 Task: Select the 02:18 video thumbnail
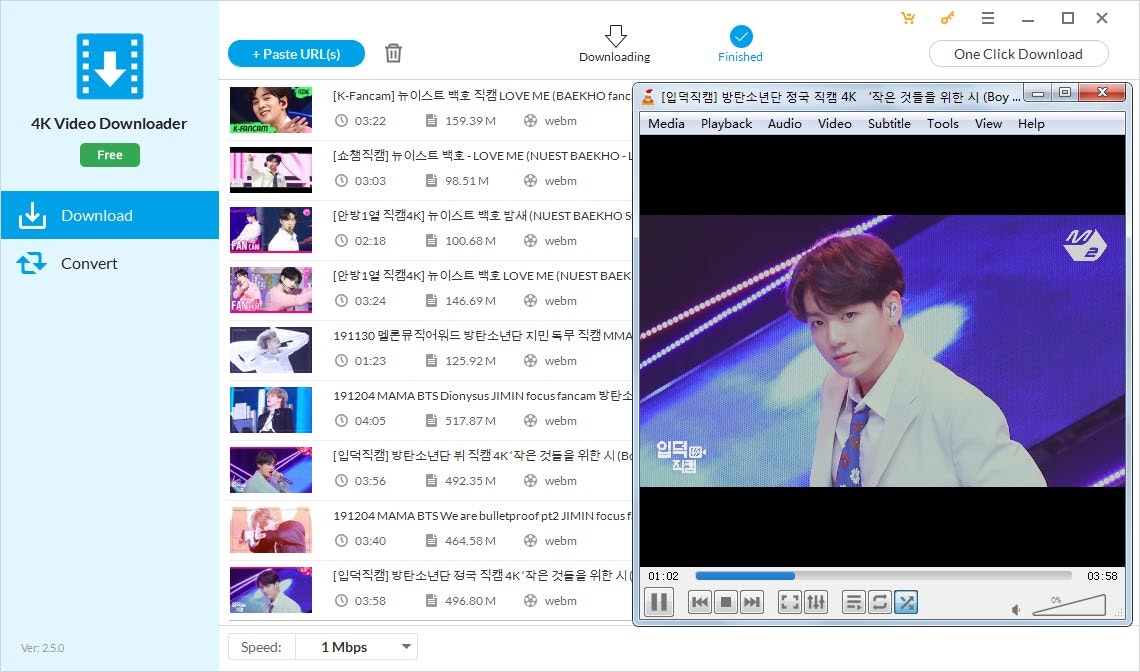click(270, 230)
